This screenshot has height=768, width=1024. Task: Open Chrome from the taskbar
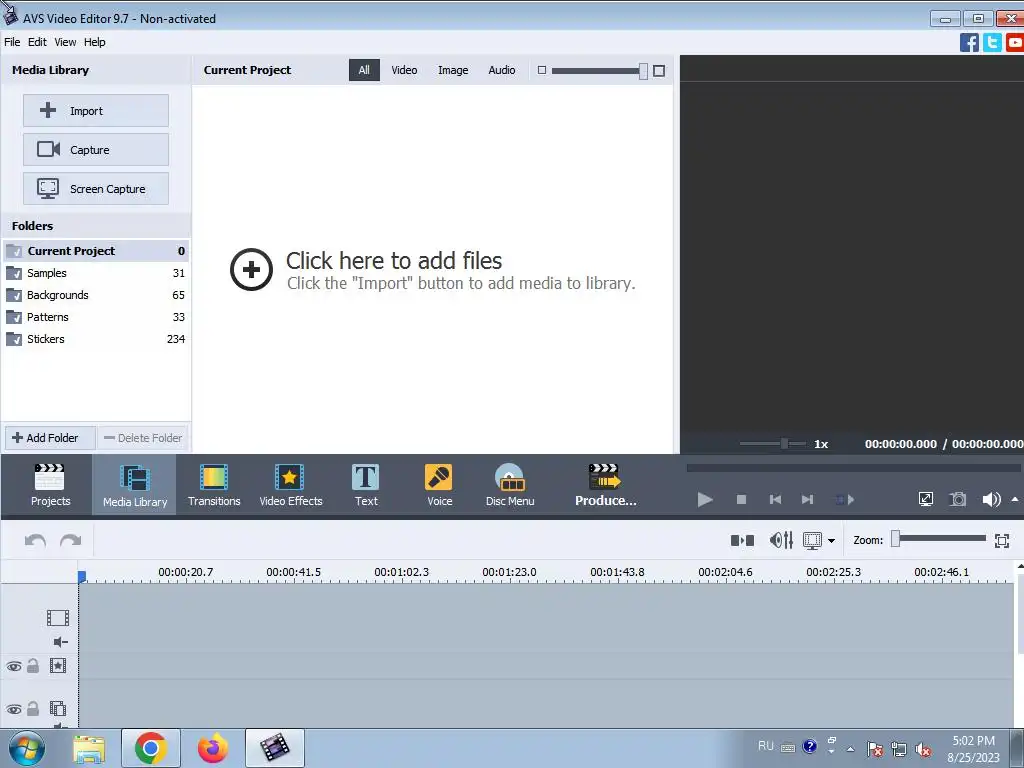click(x=151, y=748)
